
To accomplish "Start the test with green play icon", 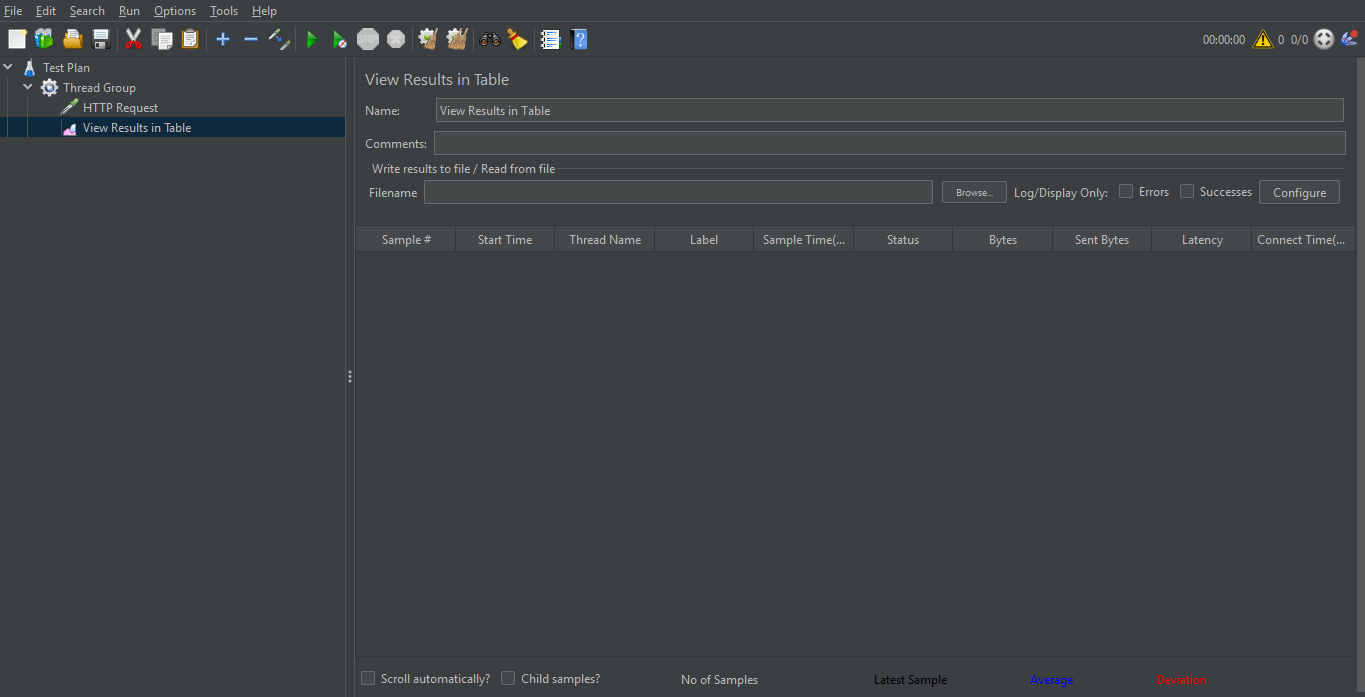I will pyautogui.click(x=312, y=39).
